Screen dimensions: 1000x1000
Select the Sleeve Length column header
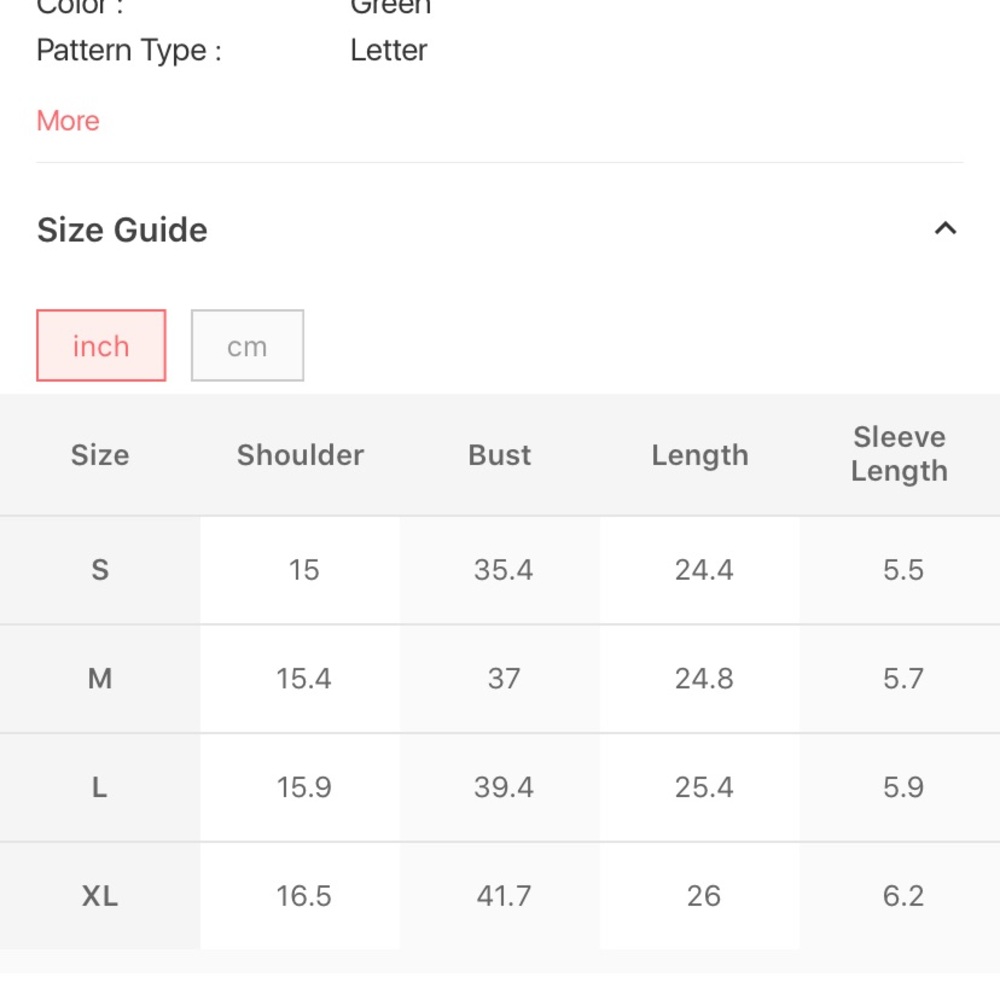tap(899, 454)
